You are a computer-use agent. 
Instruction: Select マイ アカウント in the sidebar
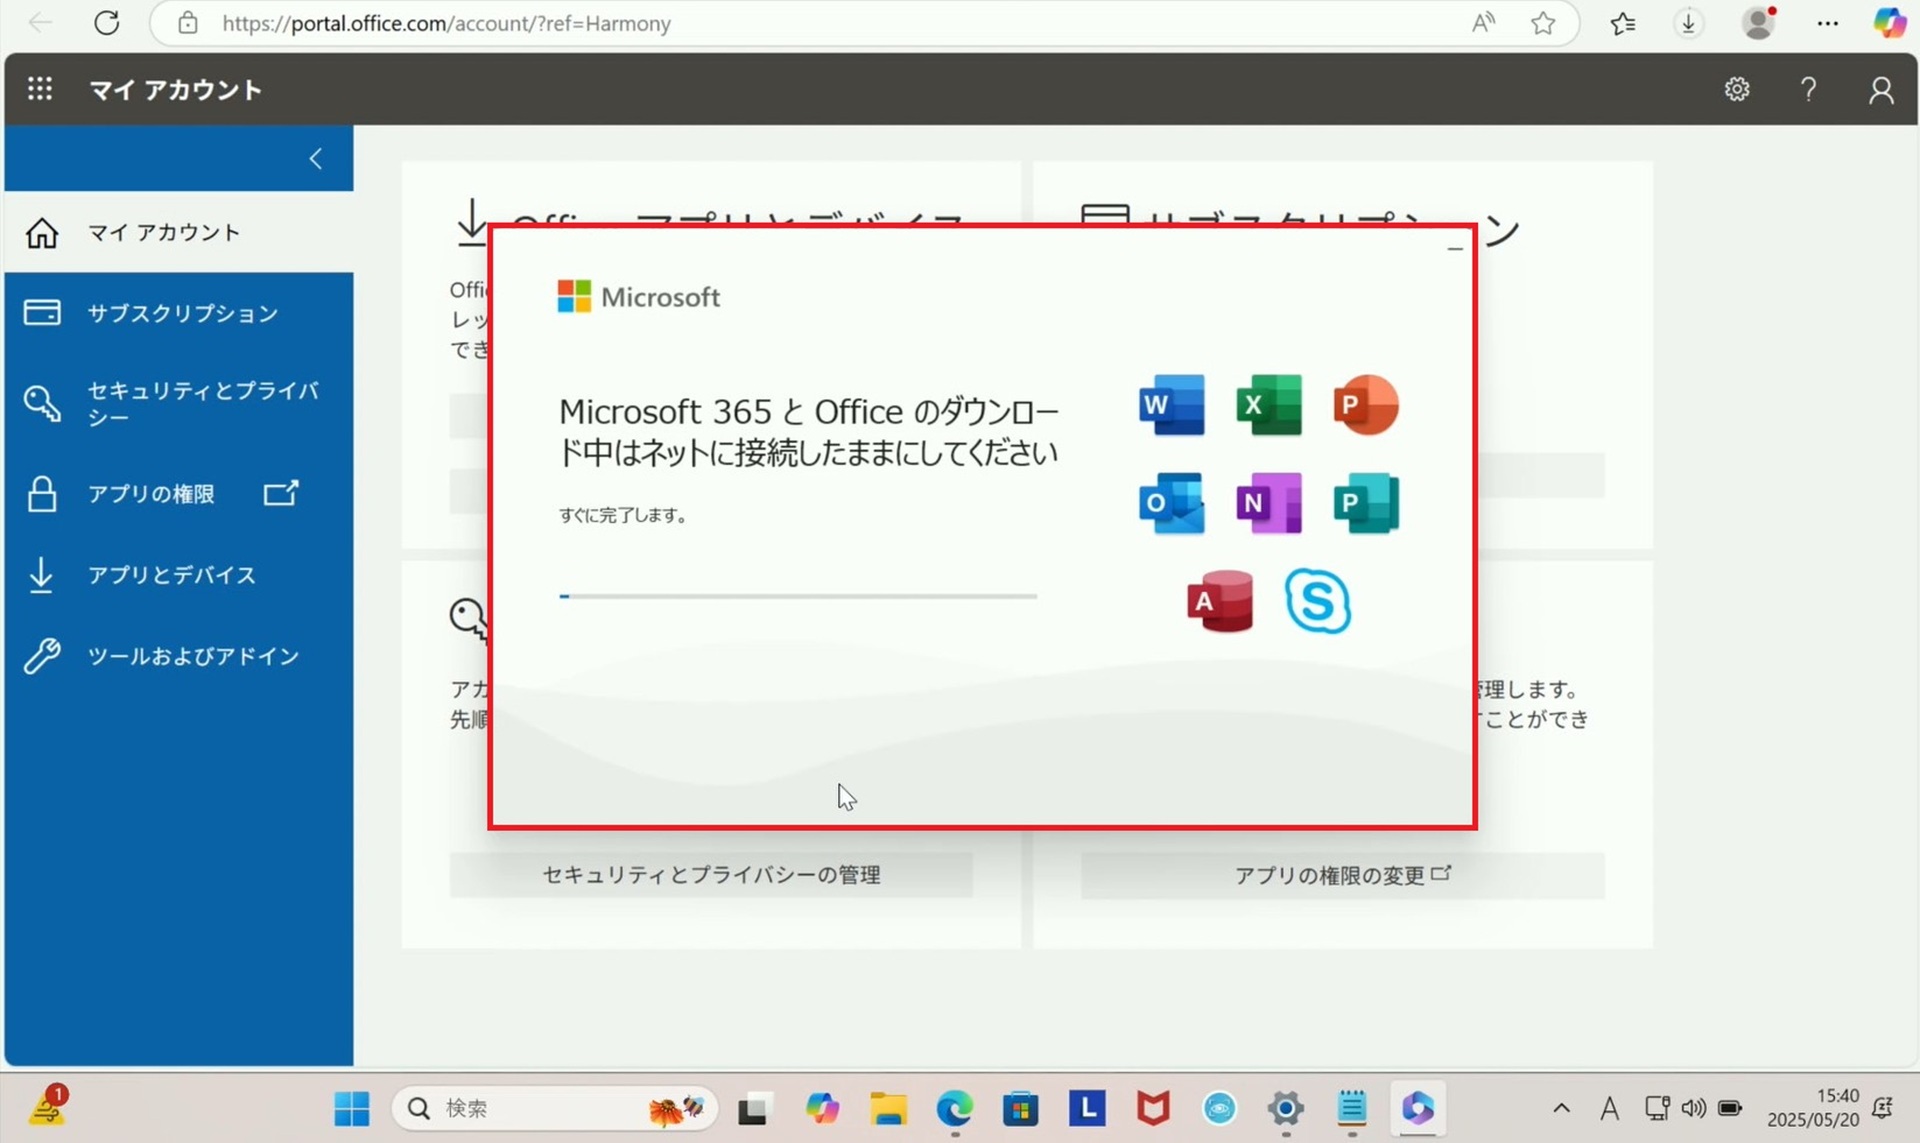179,232
